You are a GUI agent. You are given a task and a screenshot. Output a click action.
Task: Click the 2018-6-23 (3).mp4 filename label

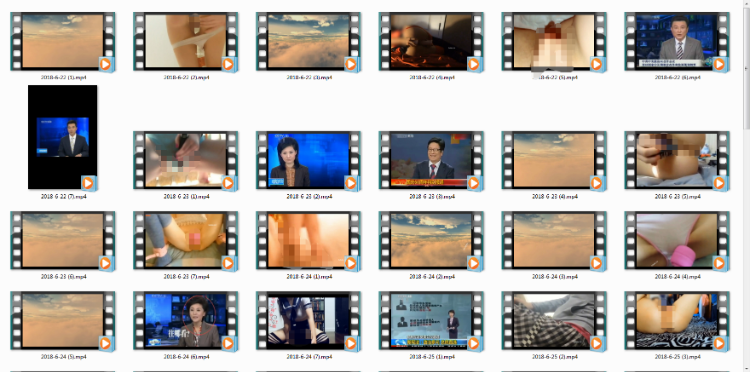pyautogui.click(x=431, y=197)
